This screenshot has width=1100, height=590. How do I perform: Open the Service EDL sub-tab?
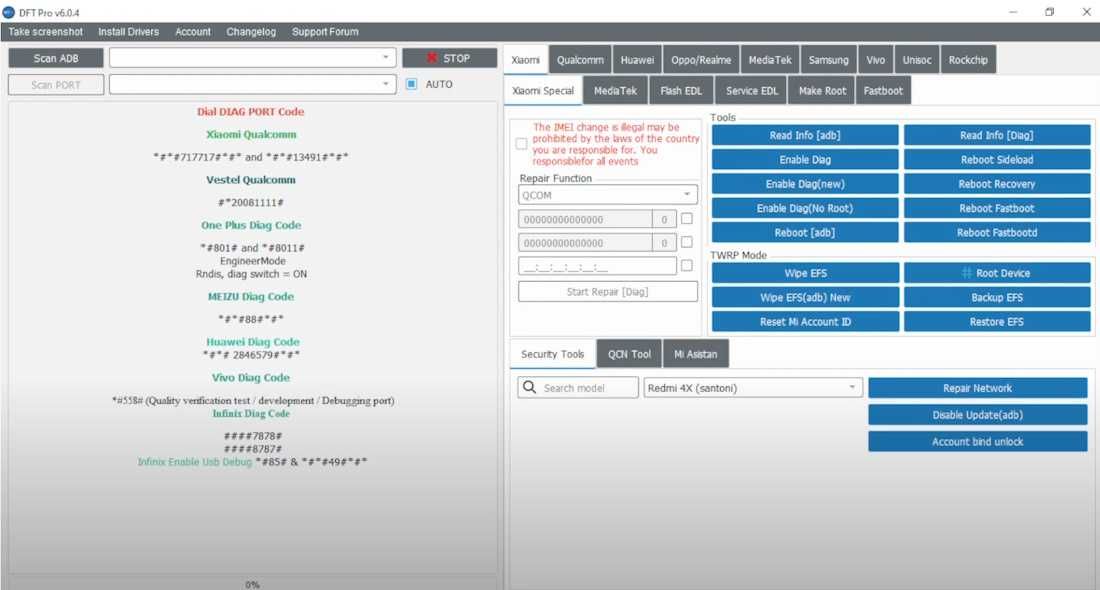coord(752,90)
